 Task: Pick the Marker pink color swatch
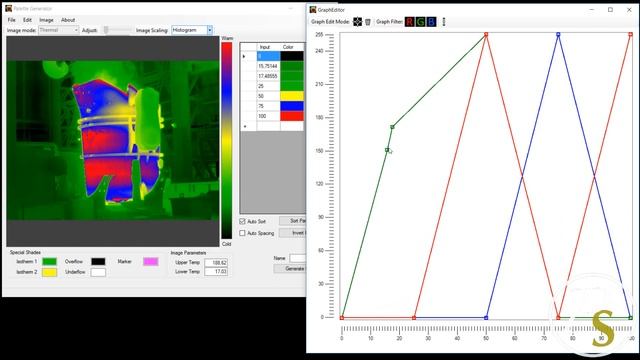pyautogui.click(x=151, y=262)
